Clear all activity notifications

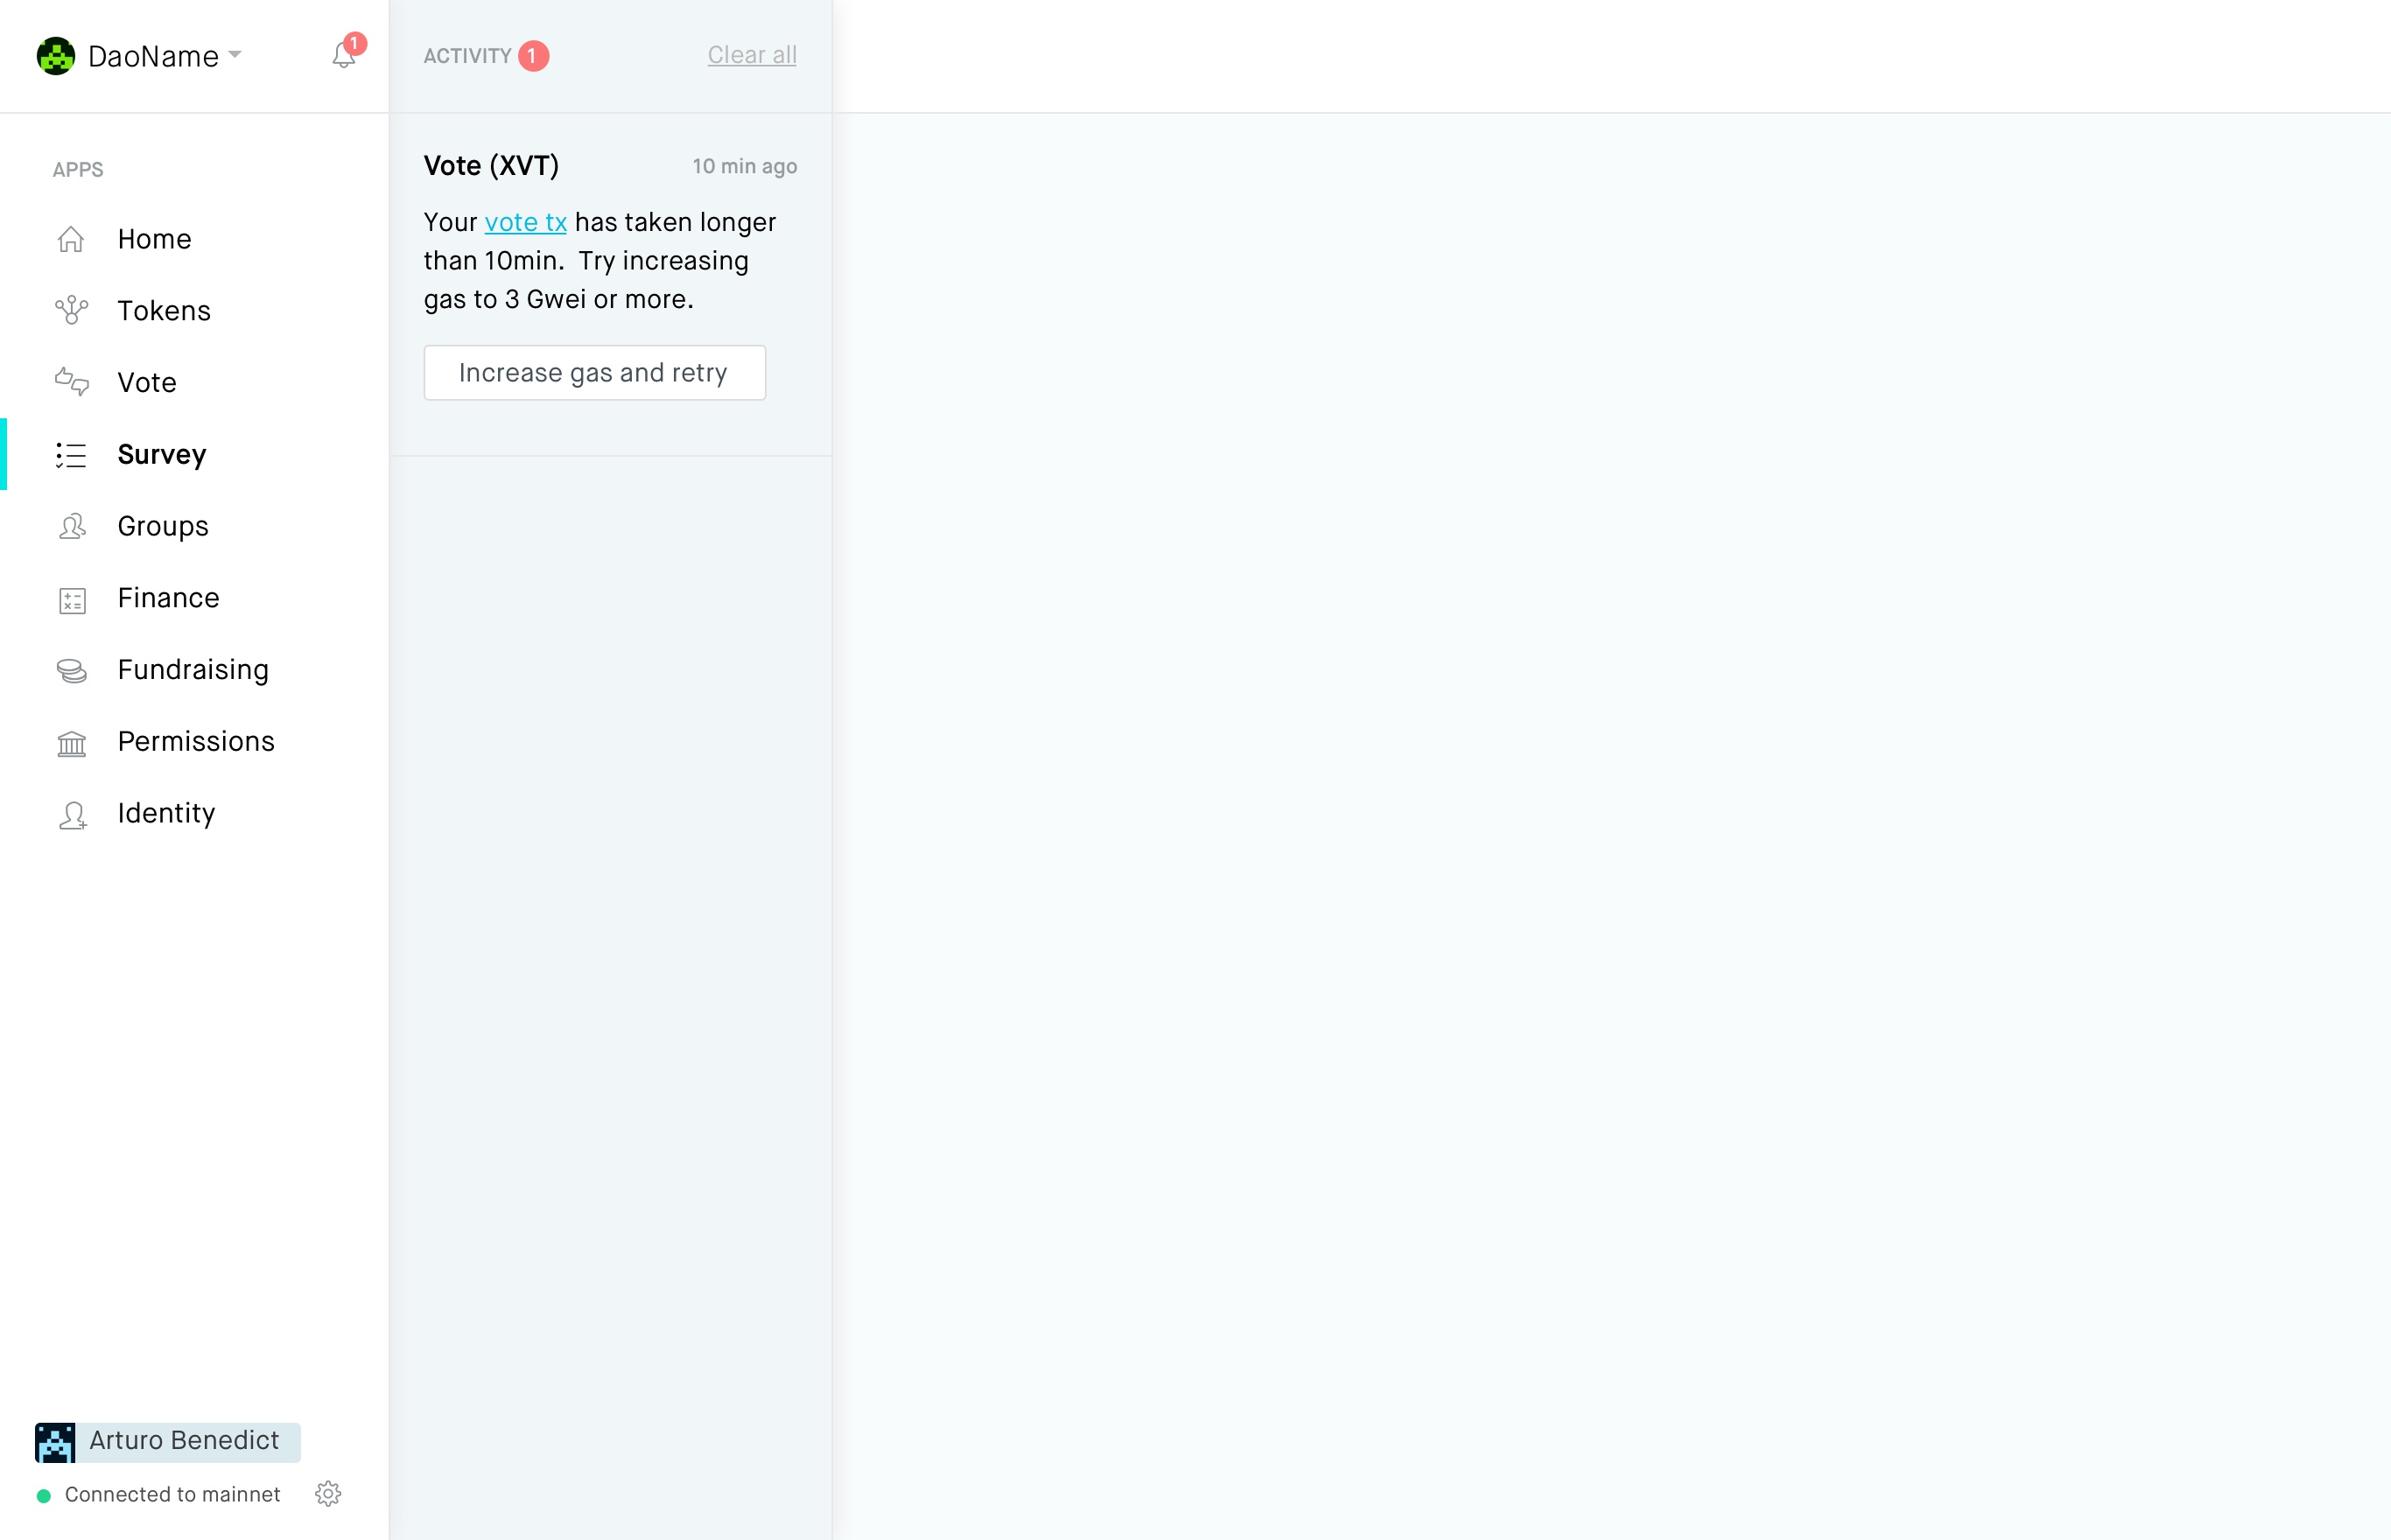(x=752, y=55)
